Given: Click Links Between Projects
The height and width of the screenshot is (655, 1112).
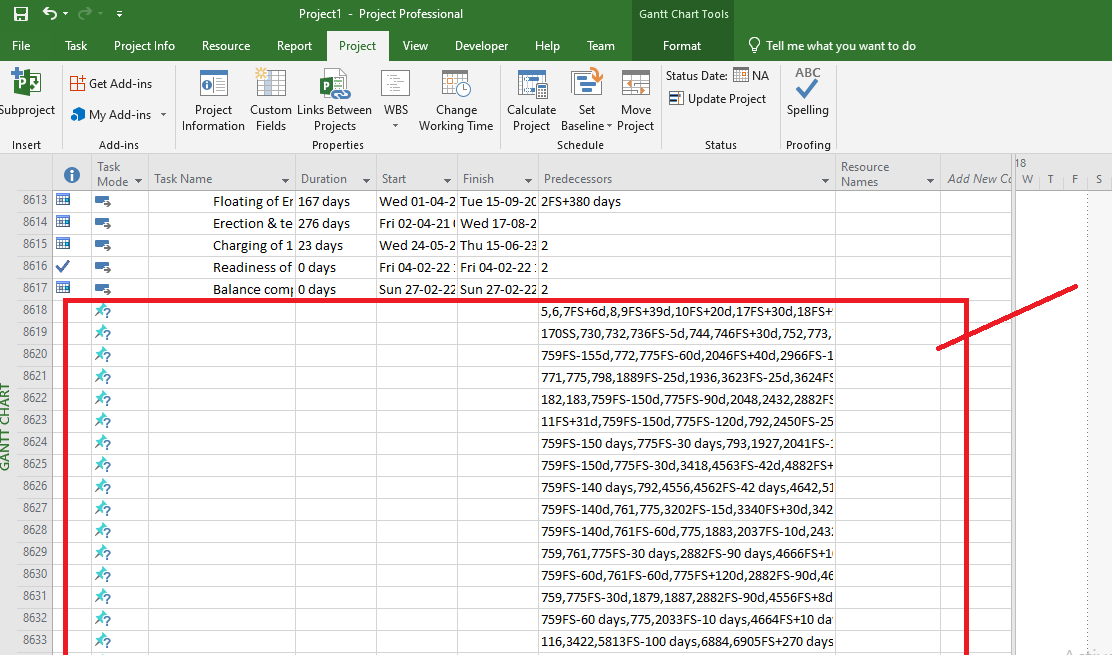Looking at the screenshot, I should (x=334, y=99).
